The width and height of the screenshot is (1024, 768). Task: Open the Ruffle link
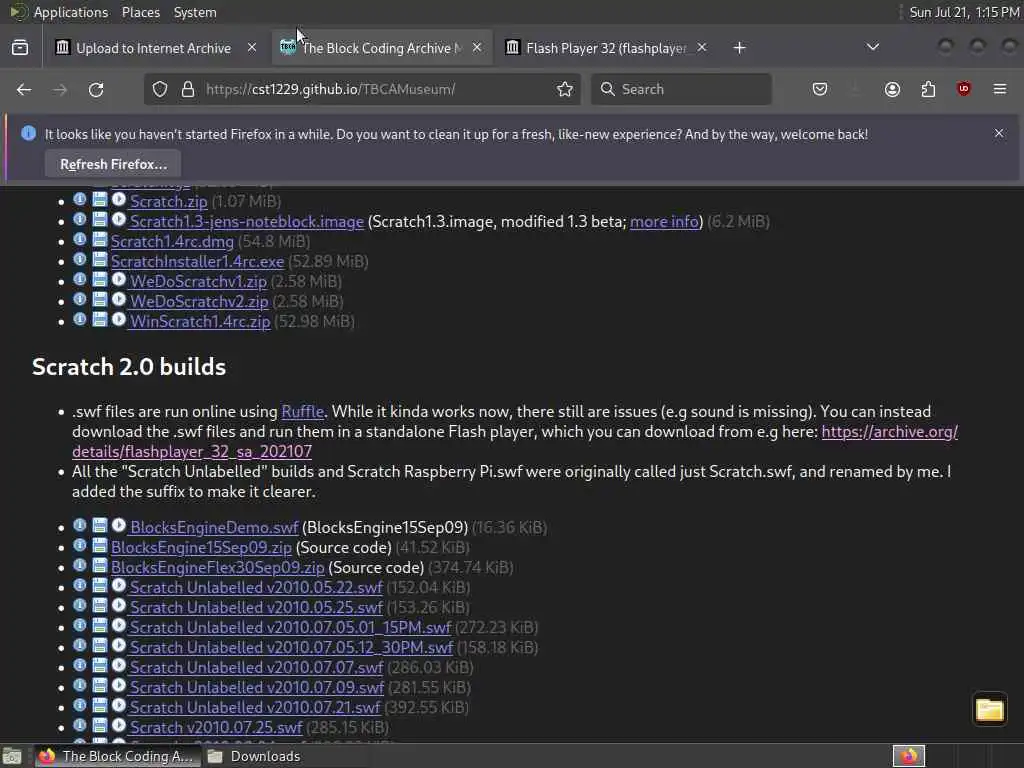pos(302,411)
